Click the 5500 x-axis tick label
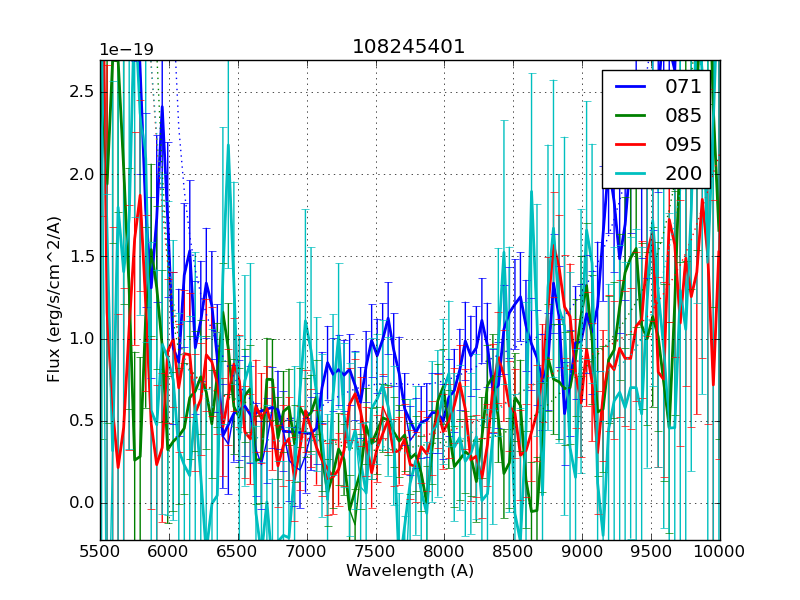This screenshot has height=600, width=800. [x=100, y=551]
